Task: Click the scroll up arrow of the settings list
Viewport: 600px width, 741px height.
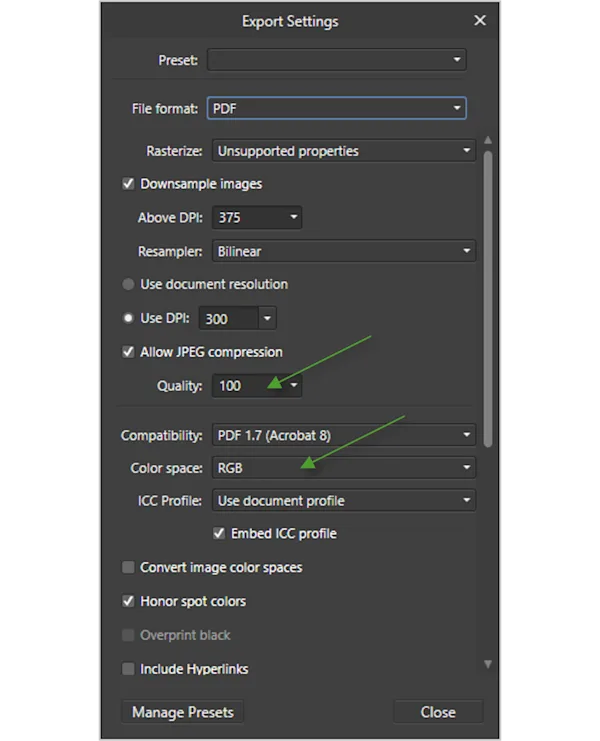Action: (488, 140)
